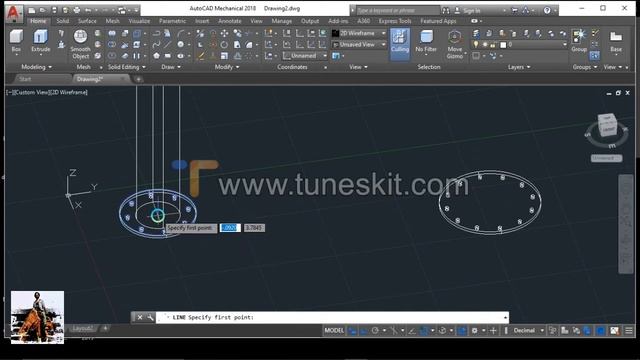This screenshot has height=360, width=640.
Task: Expand the Groups panel
Action: coord(585,67)
